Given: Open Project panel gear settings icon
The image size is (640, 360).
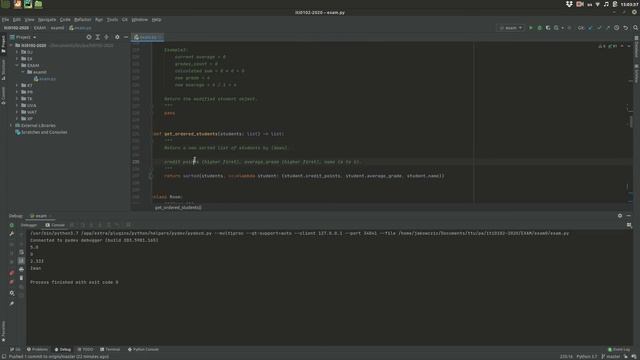Looking at the screenshot, I should [117, 37].
